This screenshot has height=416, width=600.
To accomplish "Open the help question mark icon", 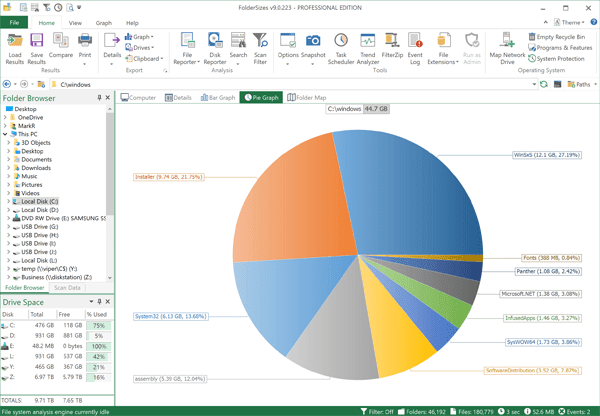I will pos(593,22).
